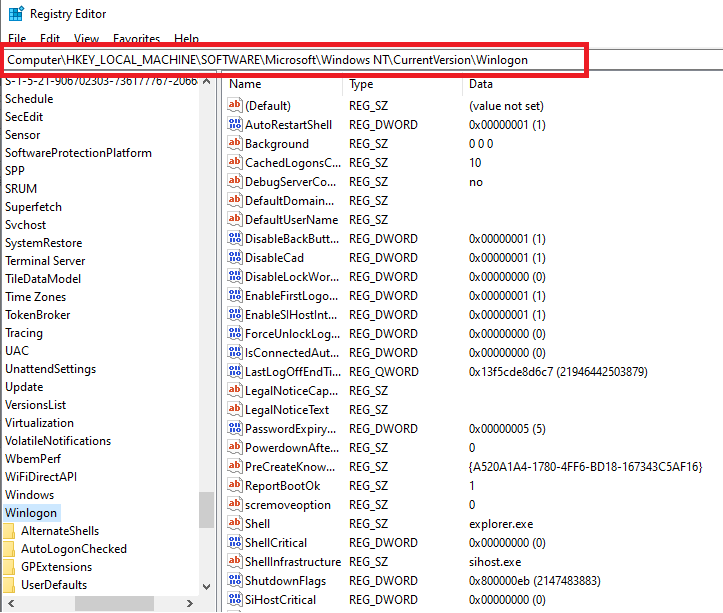This screenshot has width=723, height=613.
Task: Click the GPExtensions folder icon
Action: (x=9, y=567)
